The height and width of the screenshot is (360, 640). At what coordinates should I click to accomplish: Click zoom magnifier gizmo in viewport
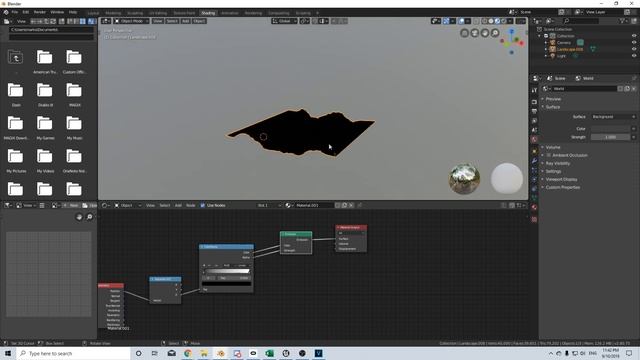[495, 33]
